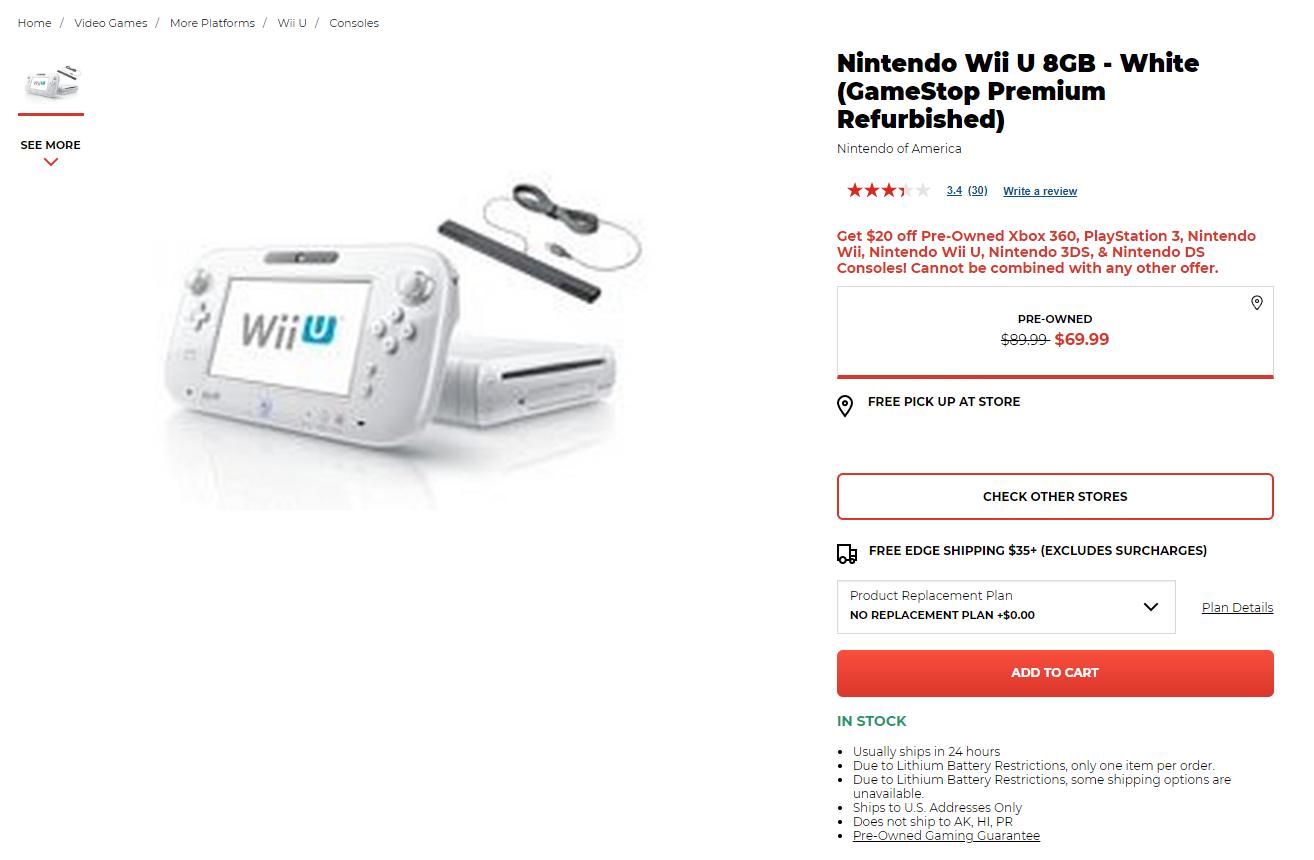Click the dropdown arrow beside No Replacement Plan
Image resolution: width=1314 pixels, height=860 pixels.
[x=1150, y=607]
